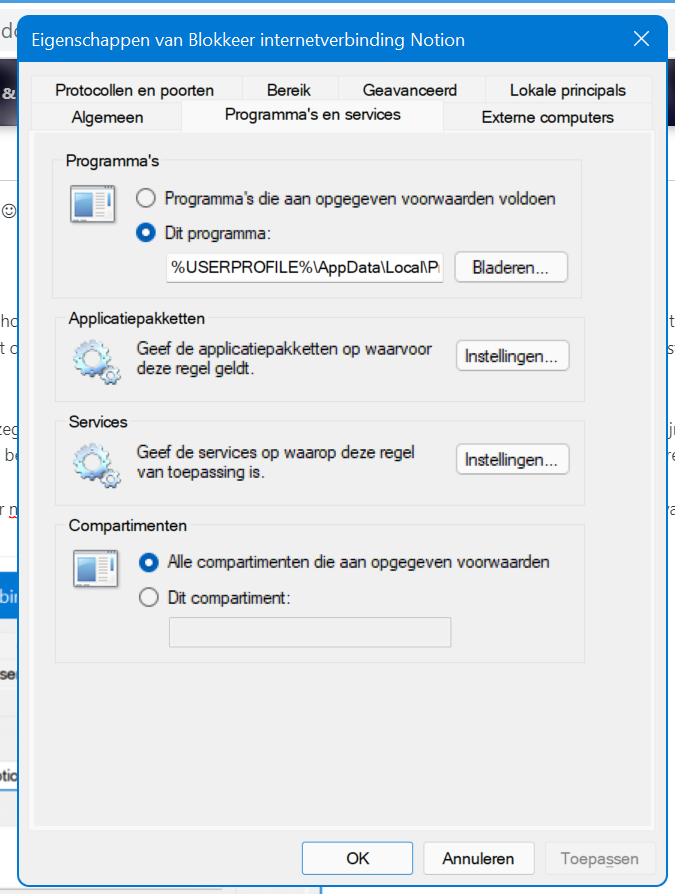This screenshot has width=675, height=894.
Task: Open Instellingen for Services
Action: pos(512,460)
